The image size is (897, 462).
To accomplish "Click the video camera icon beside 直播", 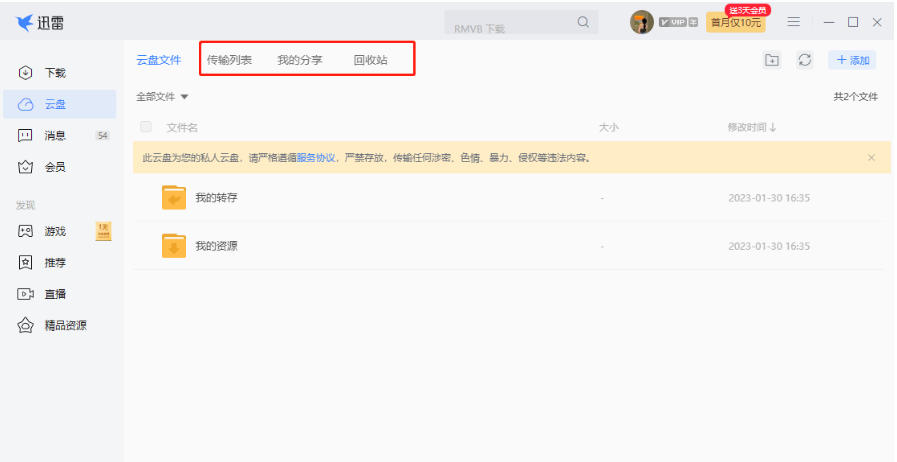I will pos(25,294).
